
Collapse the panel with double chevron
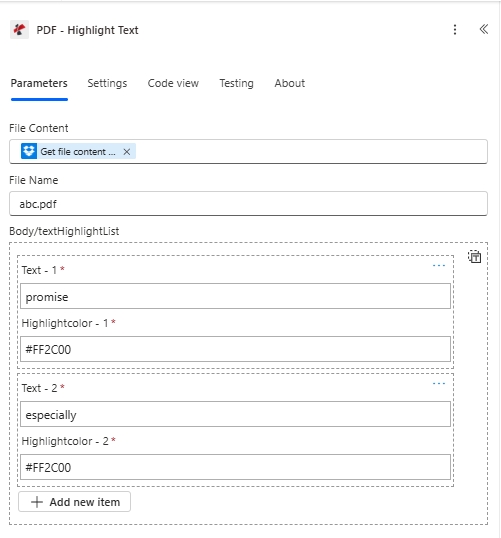click(484, 29)
